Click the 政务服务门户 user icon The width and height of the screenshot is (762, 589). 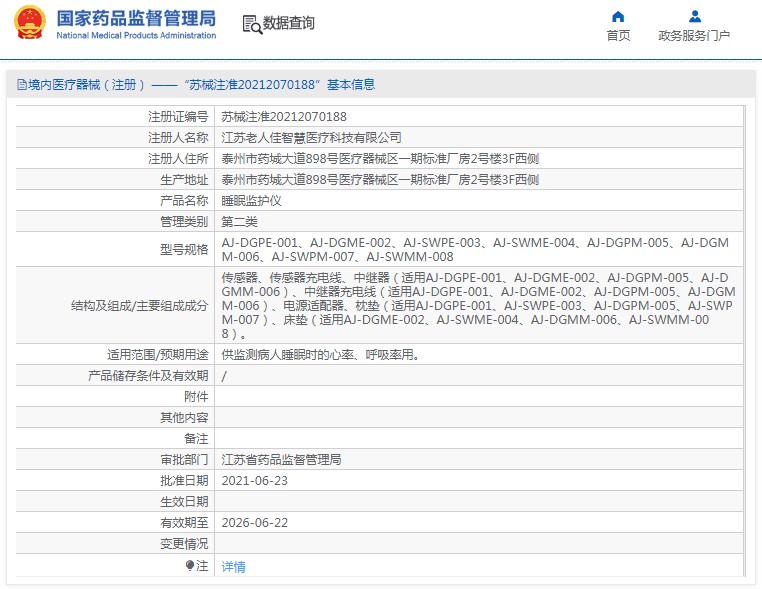point(695,17)
